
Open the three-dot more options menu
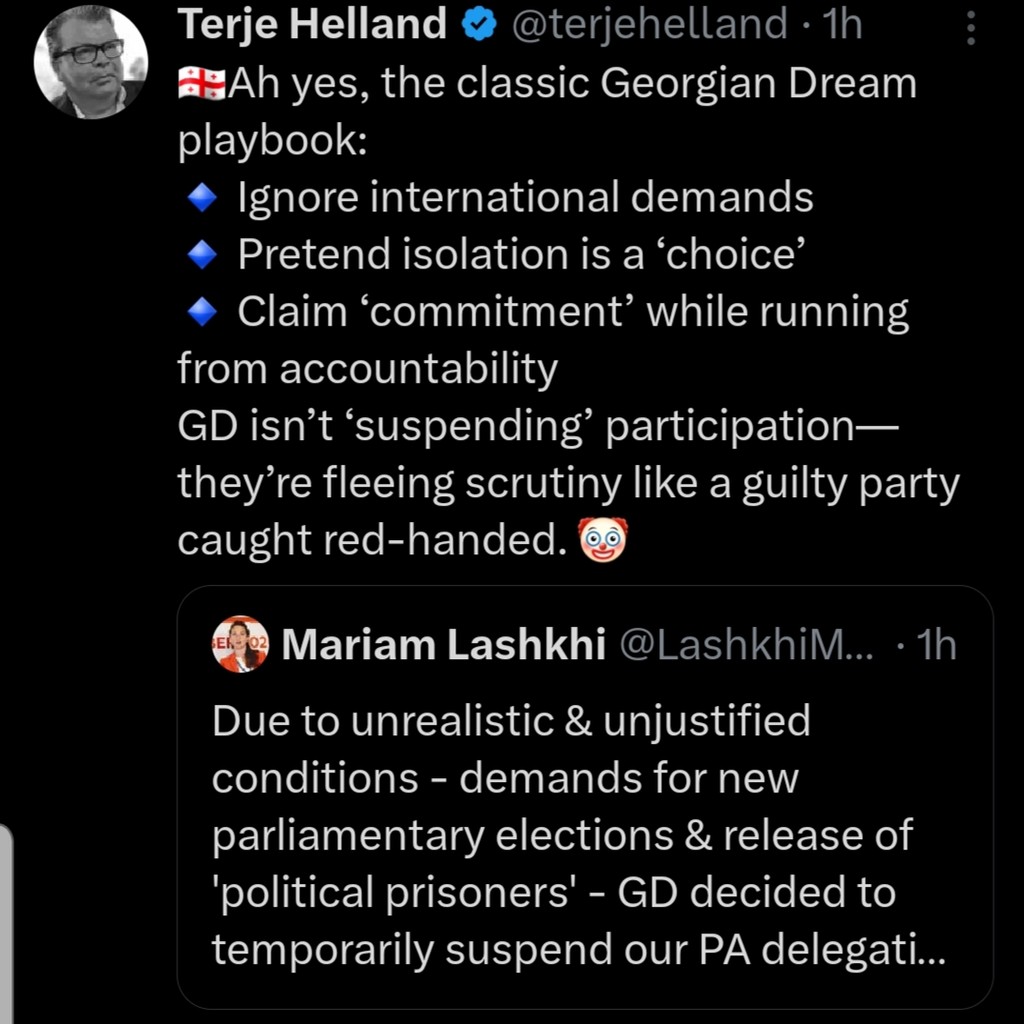pyautogui.click(x=969, y=27)
